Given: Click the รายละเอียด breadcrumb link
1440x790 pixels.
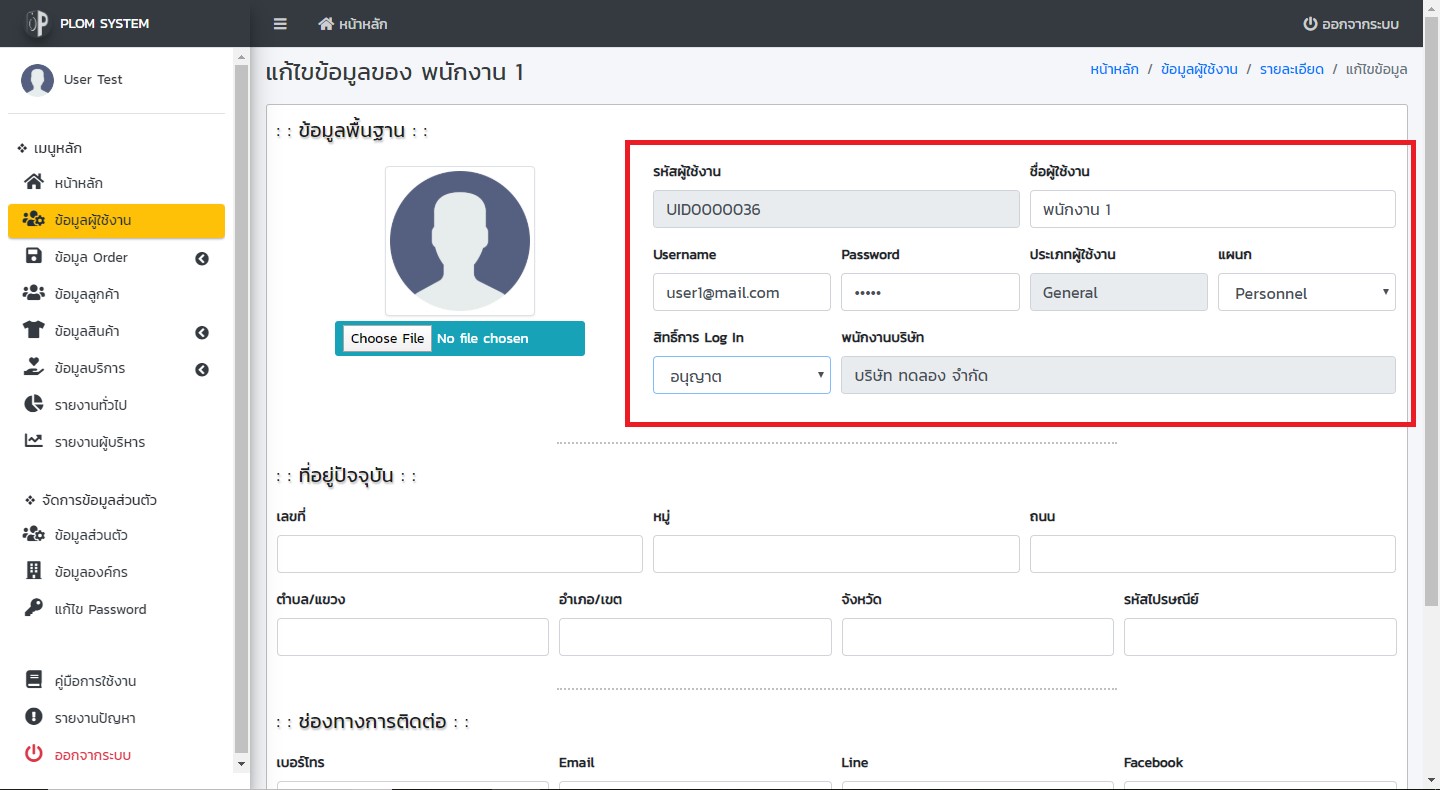Looking at the screenshot, I should click(1289, 69).
